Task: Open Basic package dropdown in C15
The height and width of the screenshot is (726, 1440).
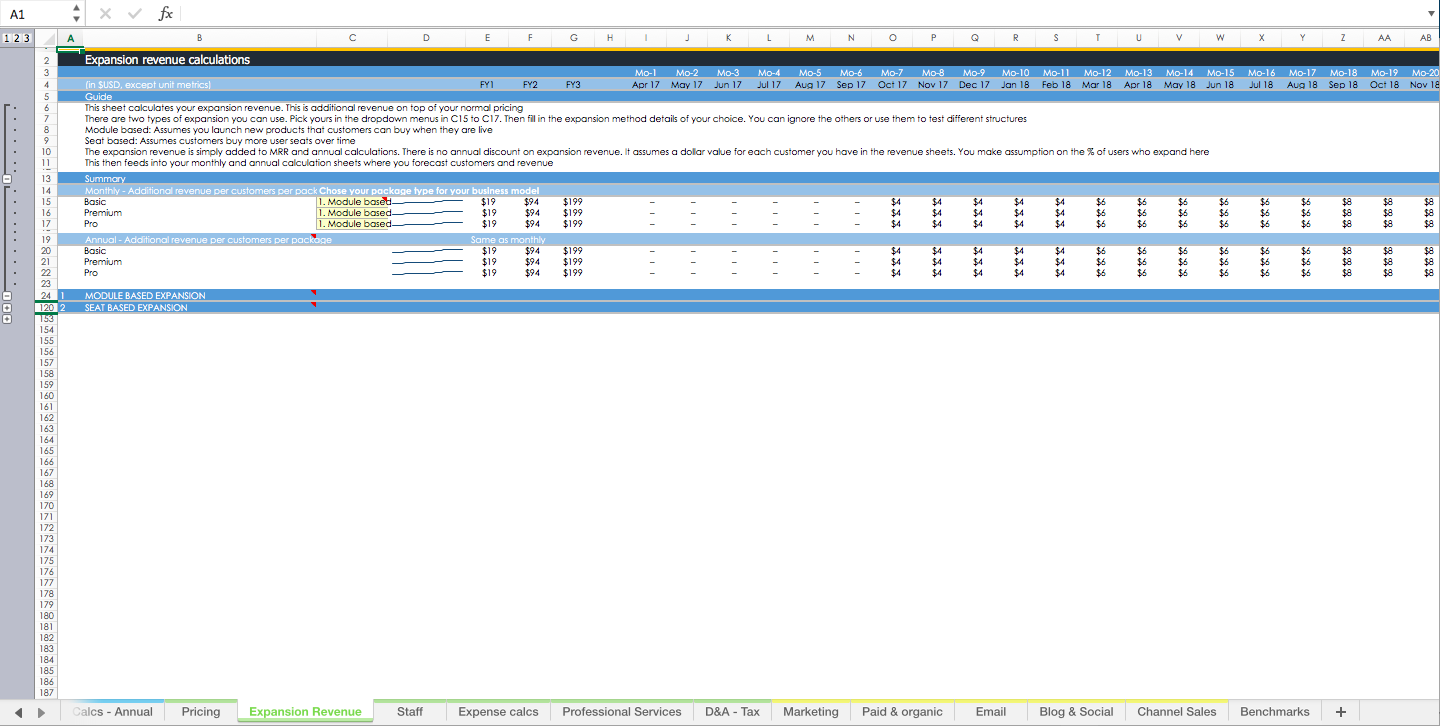Action: (353, 202)
